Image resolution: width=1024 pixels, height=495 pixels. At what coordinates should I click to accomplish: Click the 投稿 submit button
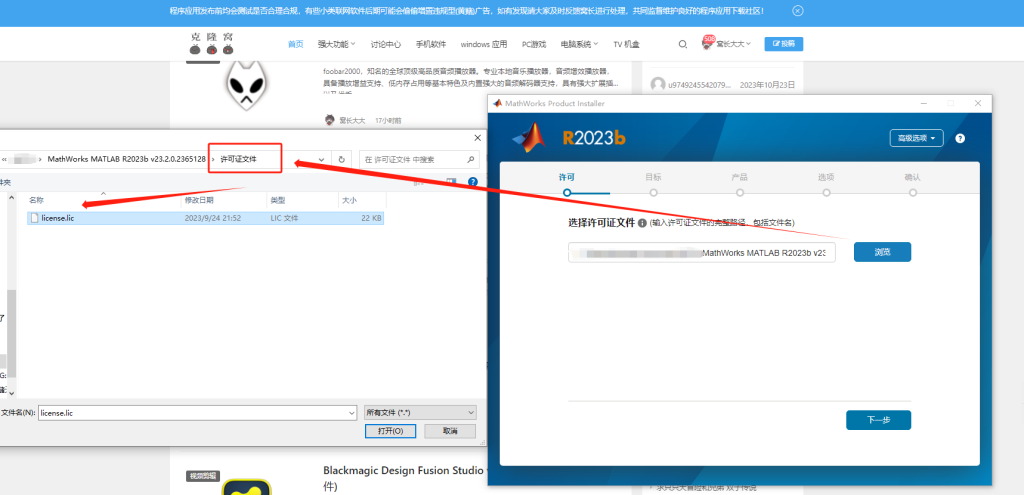(x=784, y=44)
